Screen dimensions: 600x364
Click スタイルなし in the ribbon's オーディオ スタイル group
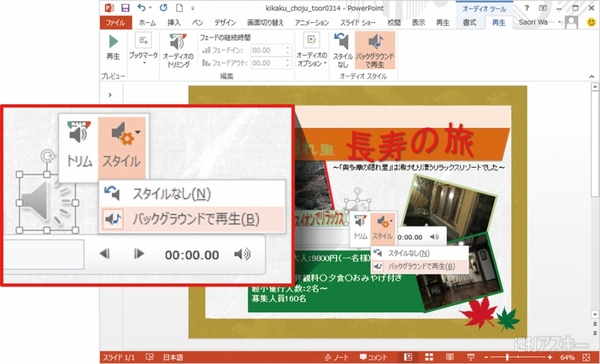[342, 51]
